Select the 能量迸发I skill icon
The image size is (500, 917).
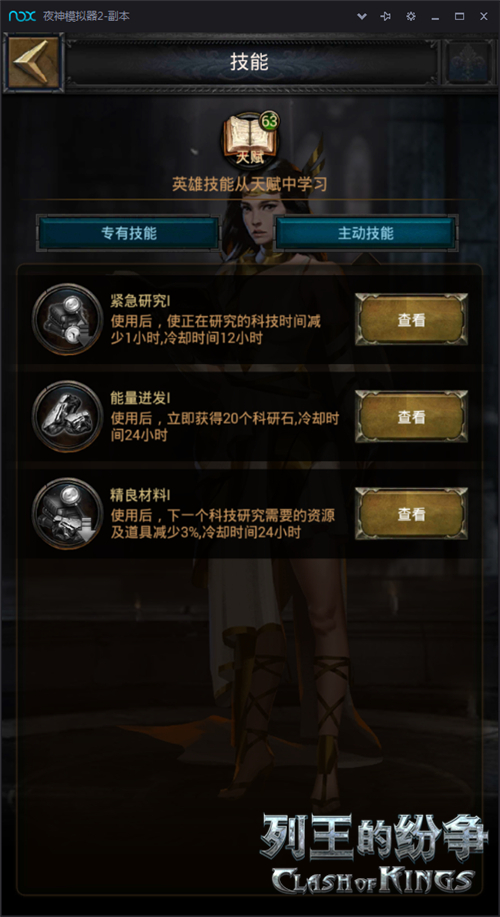click(67, 416)
